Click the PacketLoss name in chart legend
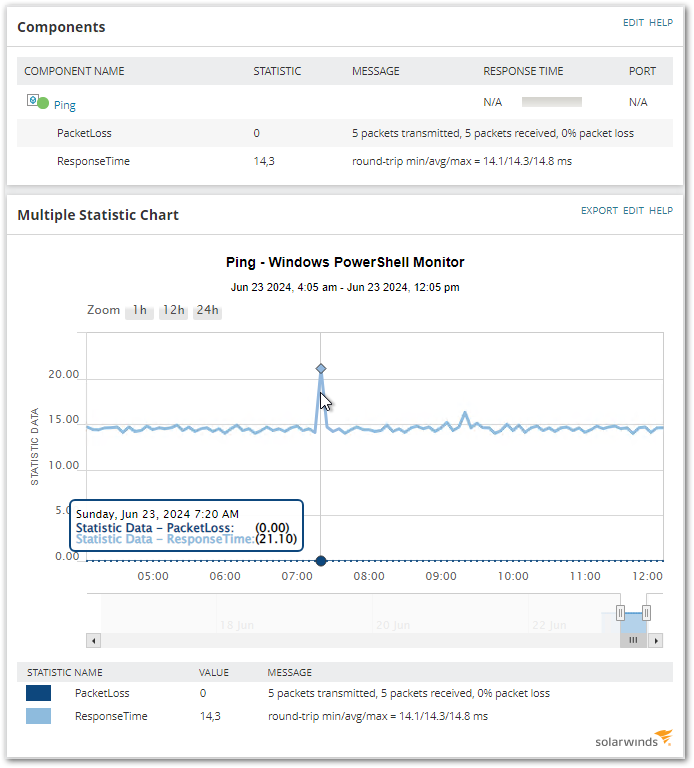 102,693
